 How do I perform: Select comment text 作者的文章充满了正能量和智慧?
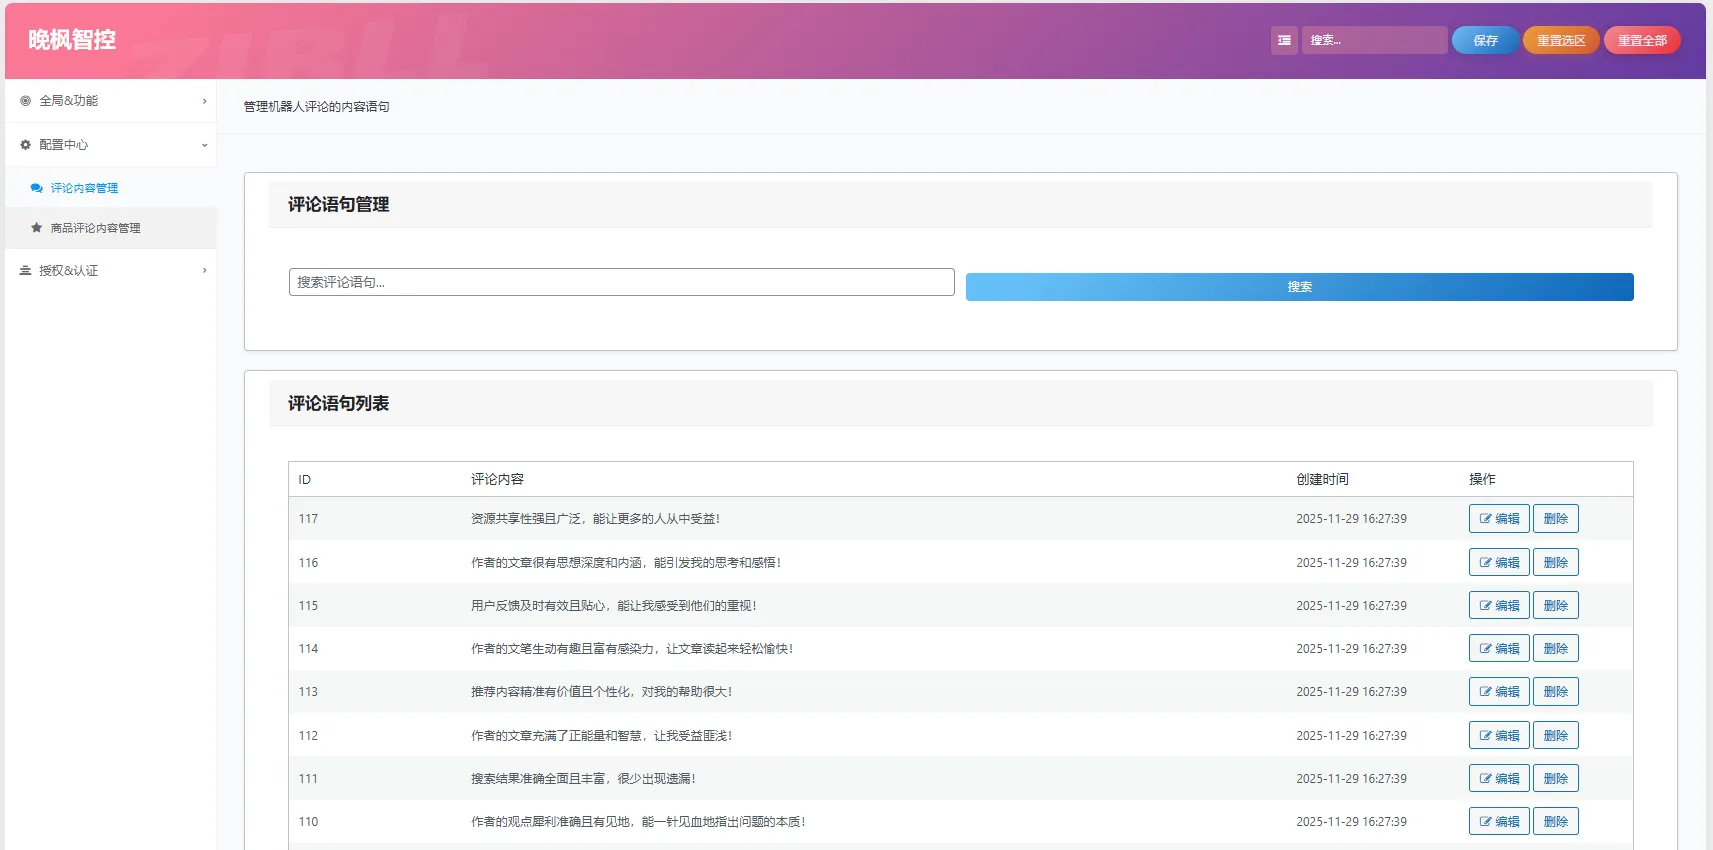click(x=556, y=736)
